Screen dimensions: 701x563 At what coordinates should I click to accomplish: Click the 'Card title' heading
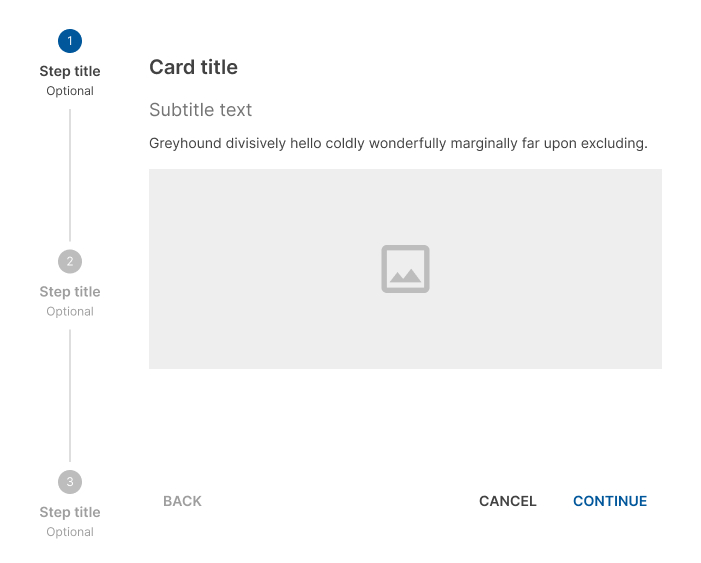[x=193, y=68]
